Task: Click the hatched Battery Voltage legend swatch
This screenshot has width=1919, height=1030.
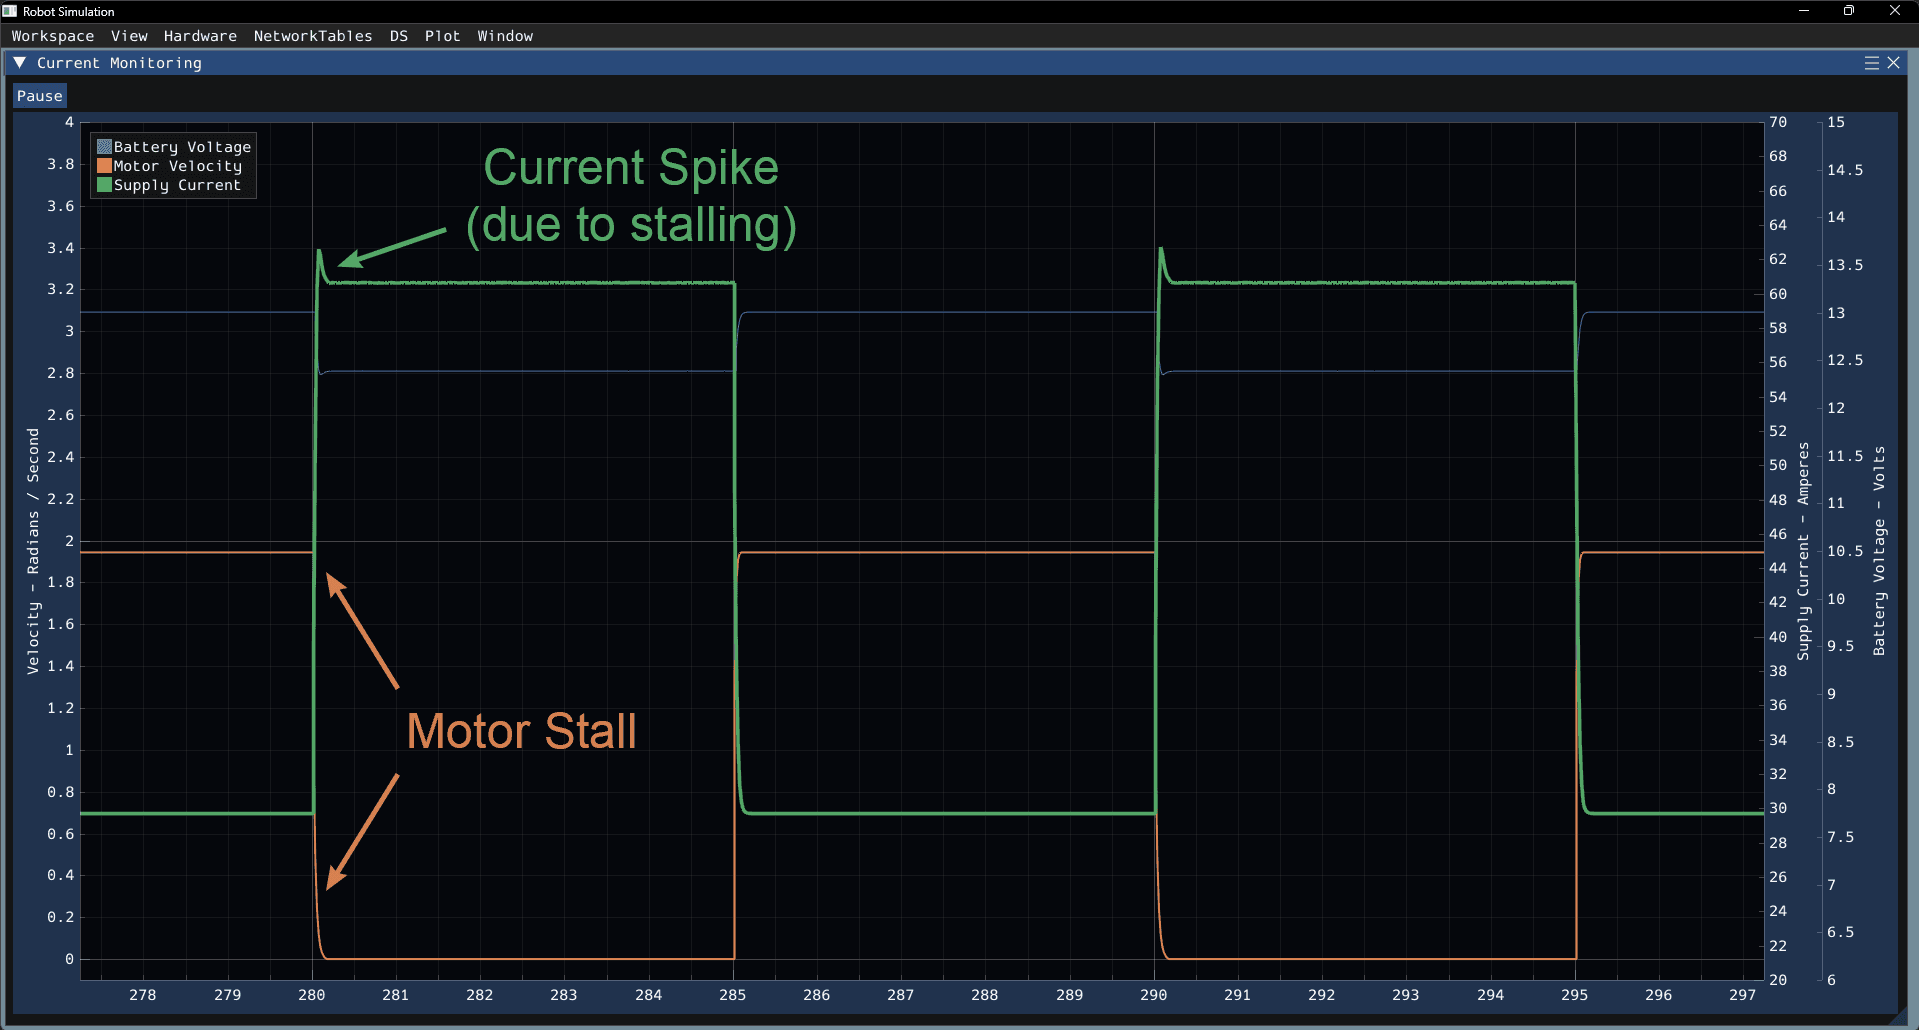Action: (104, 146)
